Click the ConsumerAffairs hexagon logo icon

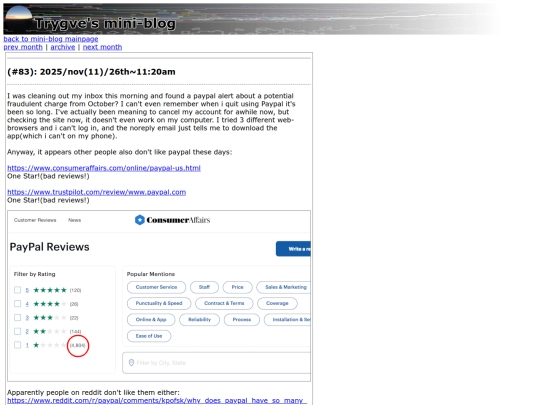[x=139, y=220]
